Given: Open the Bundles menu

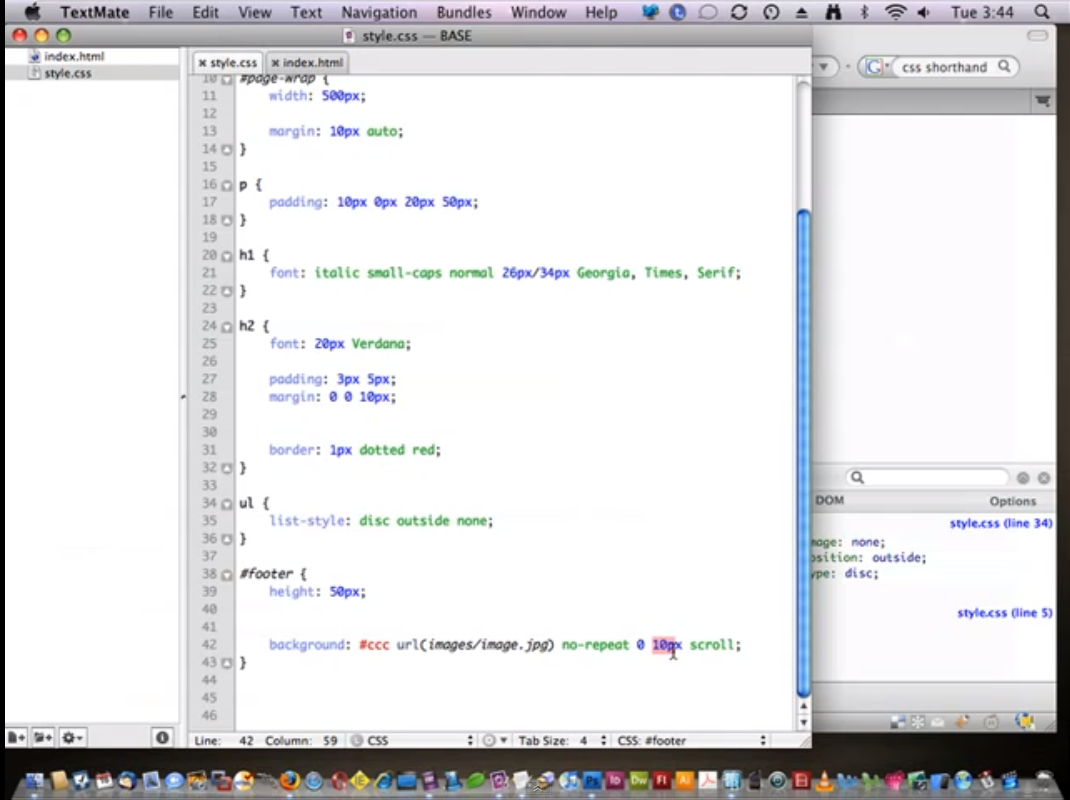Looking at the screenshot, I should click(464, 13).
